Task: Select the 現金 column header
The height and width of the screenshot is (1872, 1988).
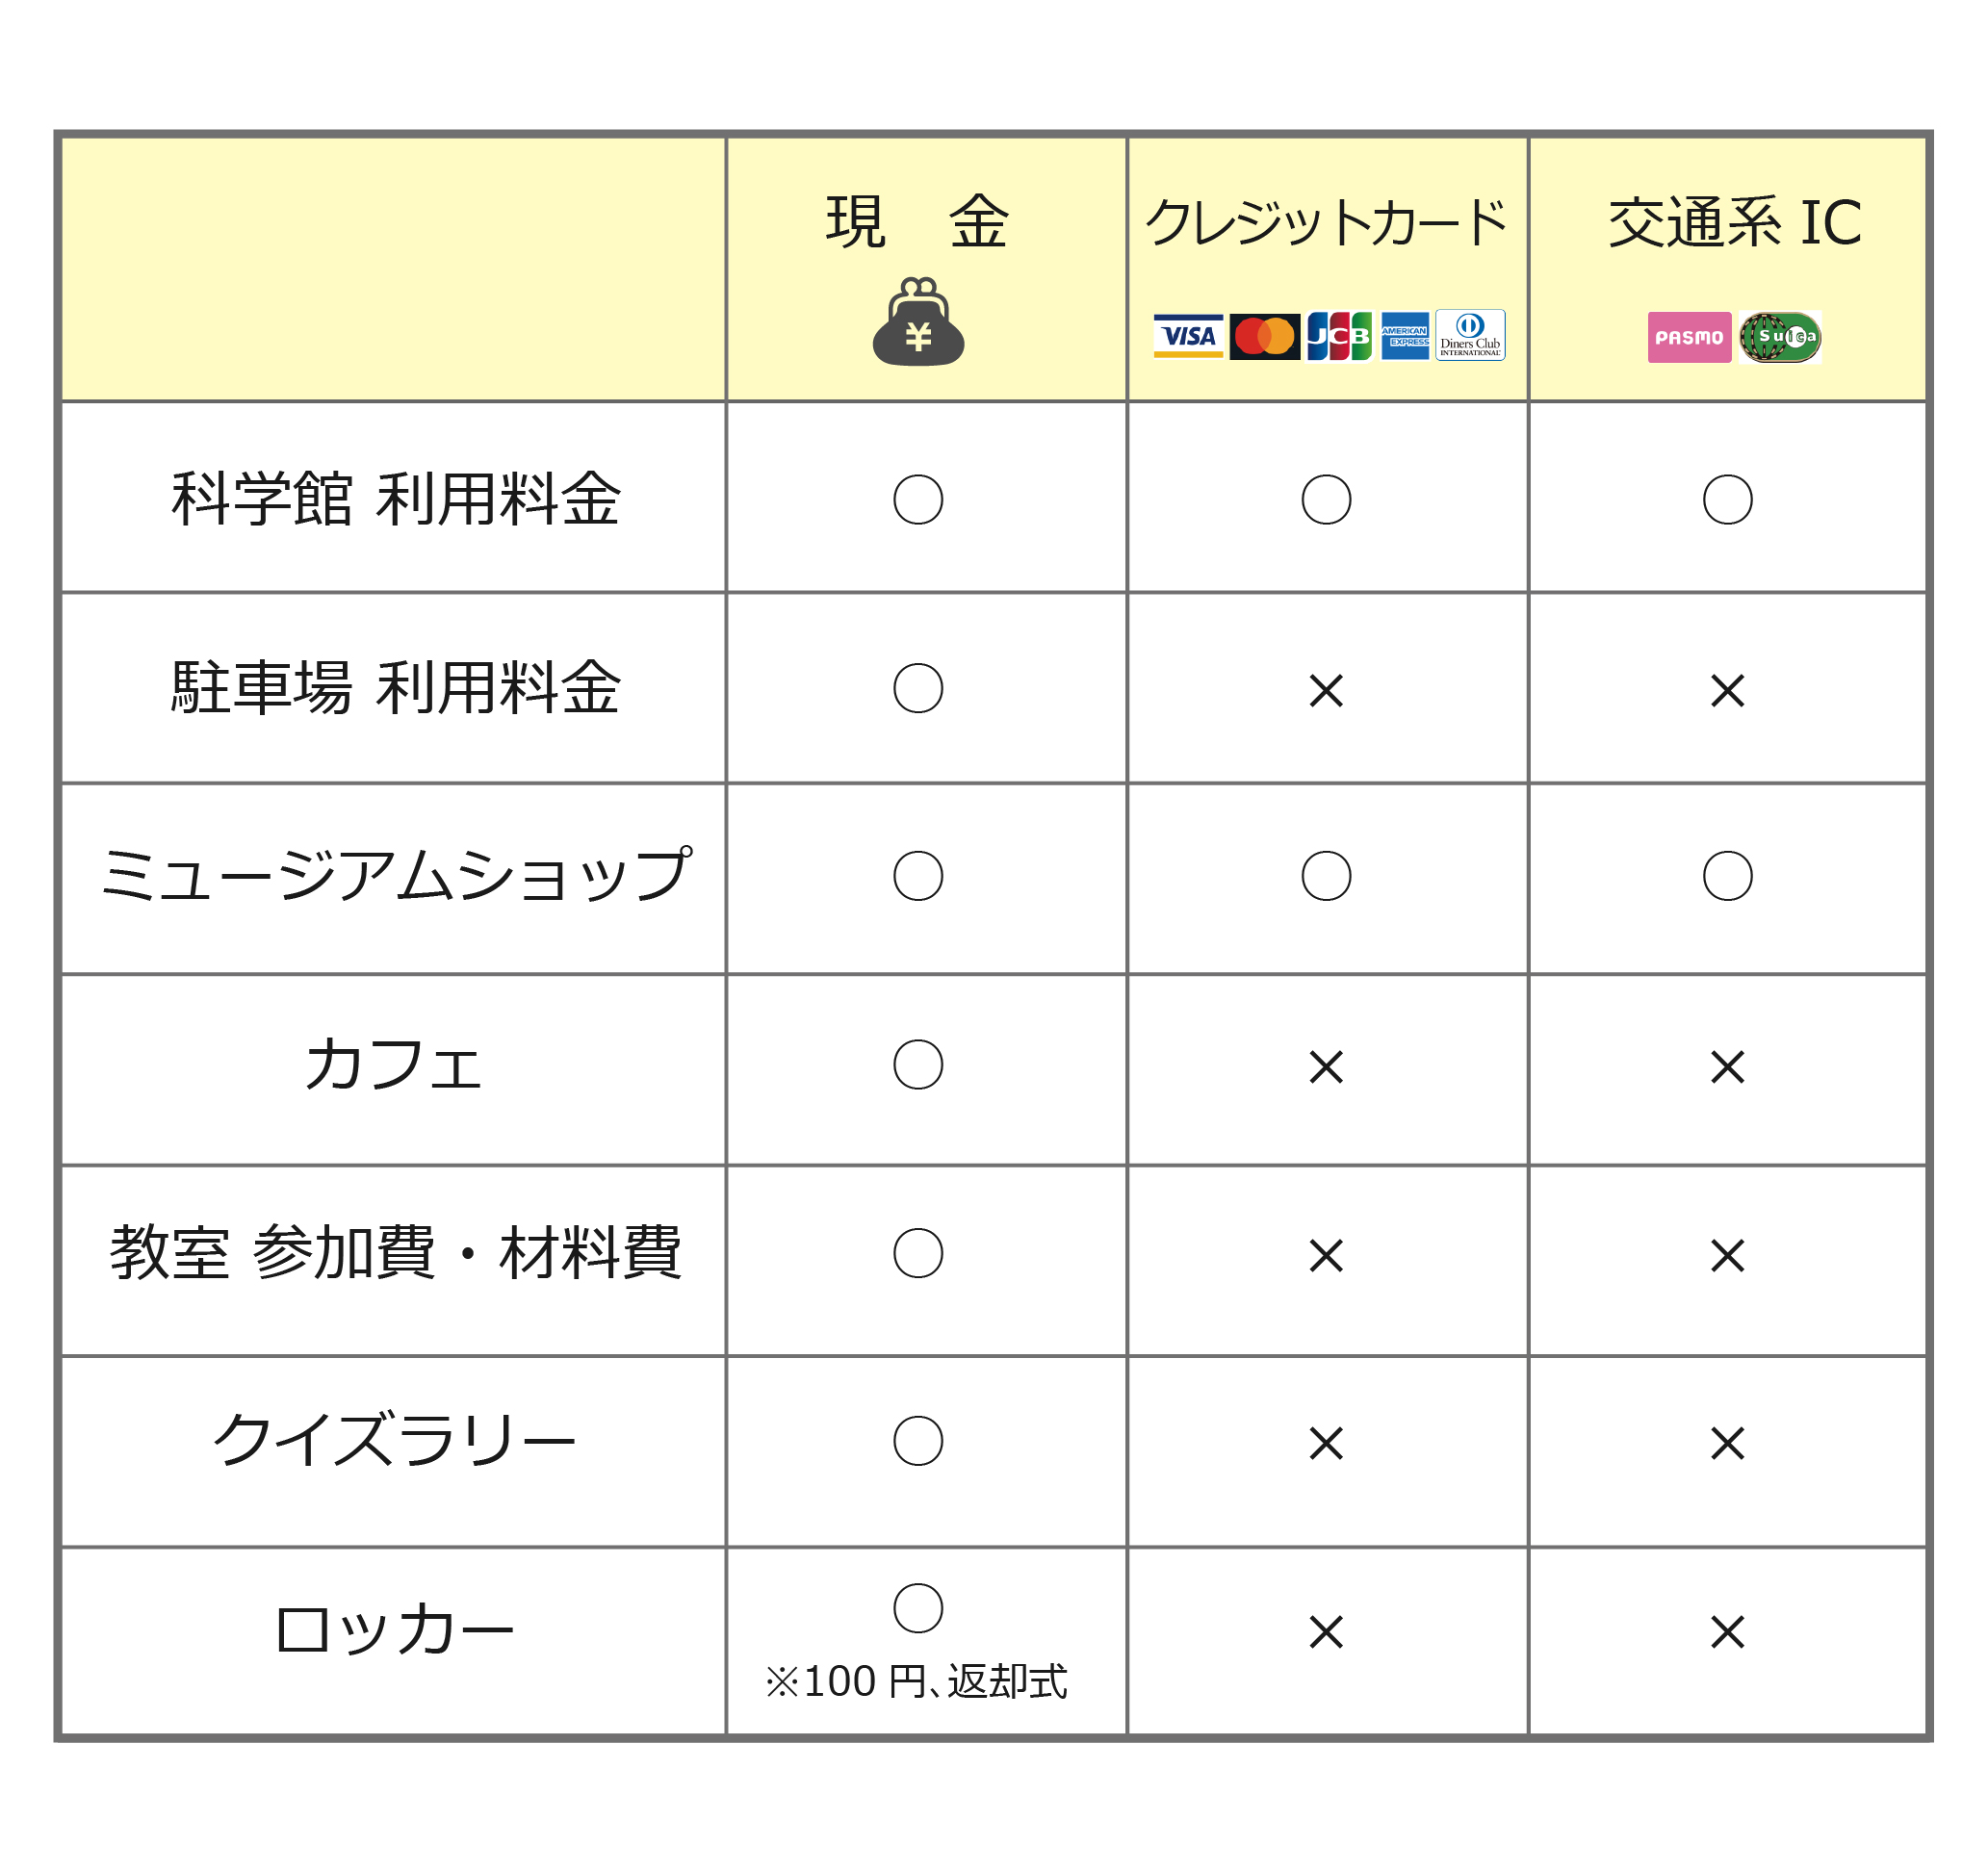Action: (918, 222)
